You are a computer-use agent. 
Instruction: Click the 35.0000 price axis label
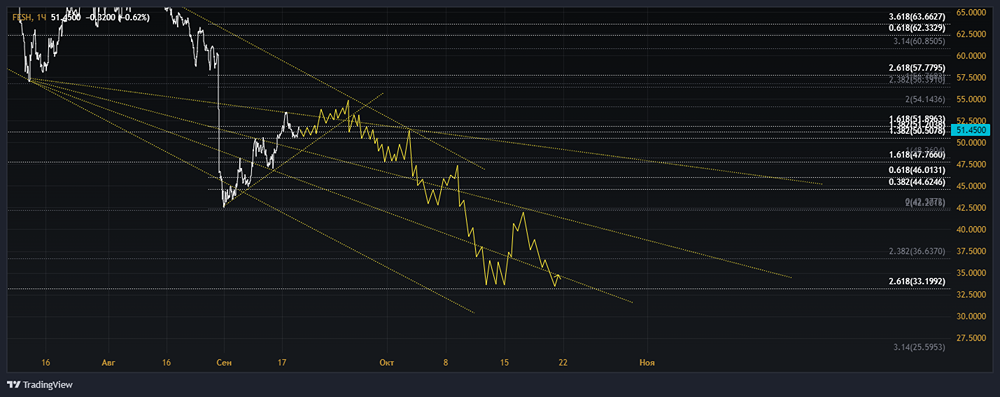pos(970,273)
